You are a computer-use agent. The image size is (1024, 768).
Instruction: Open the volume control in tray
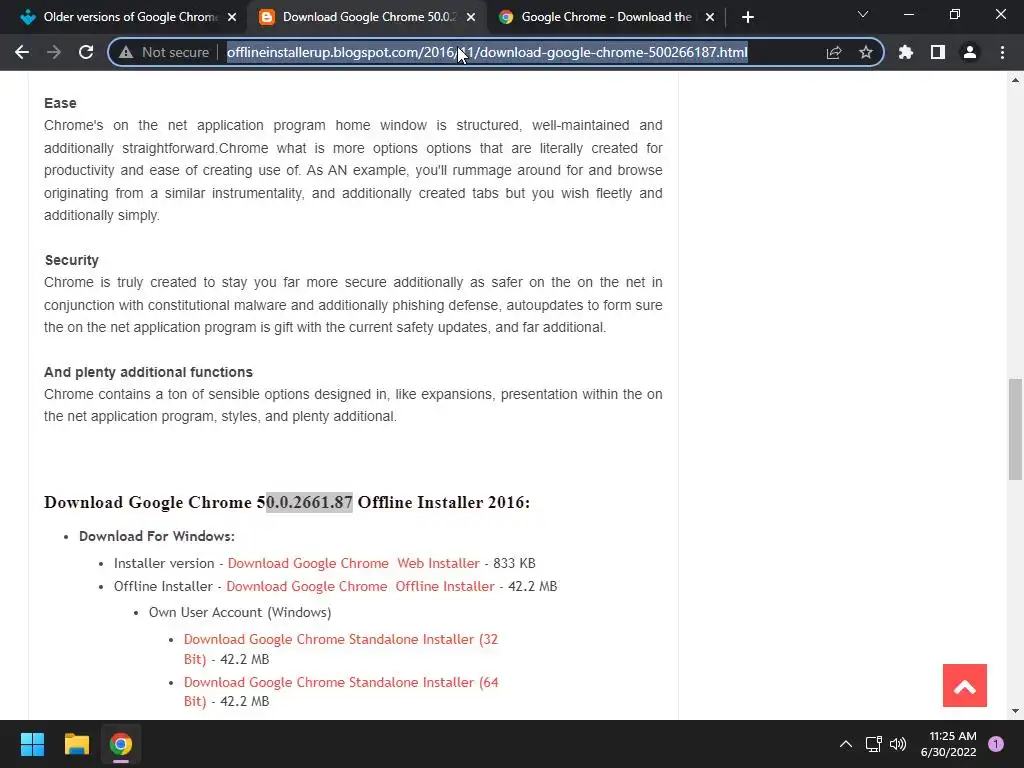point(898,744)
